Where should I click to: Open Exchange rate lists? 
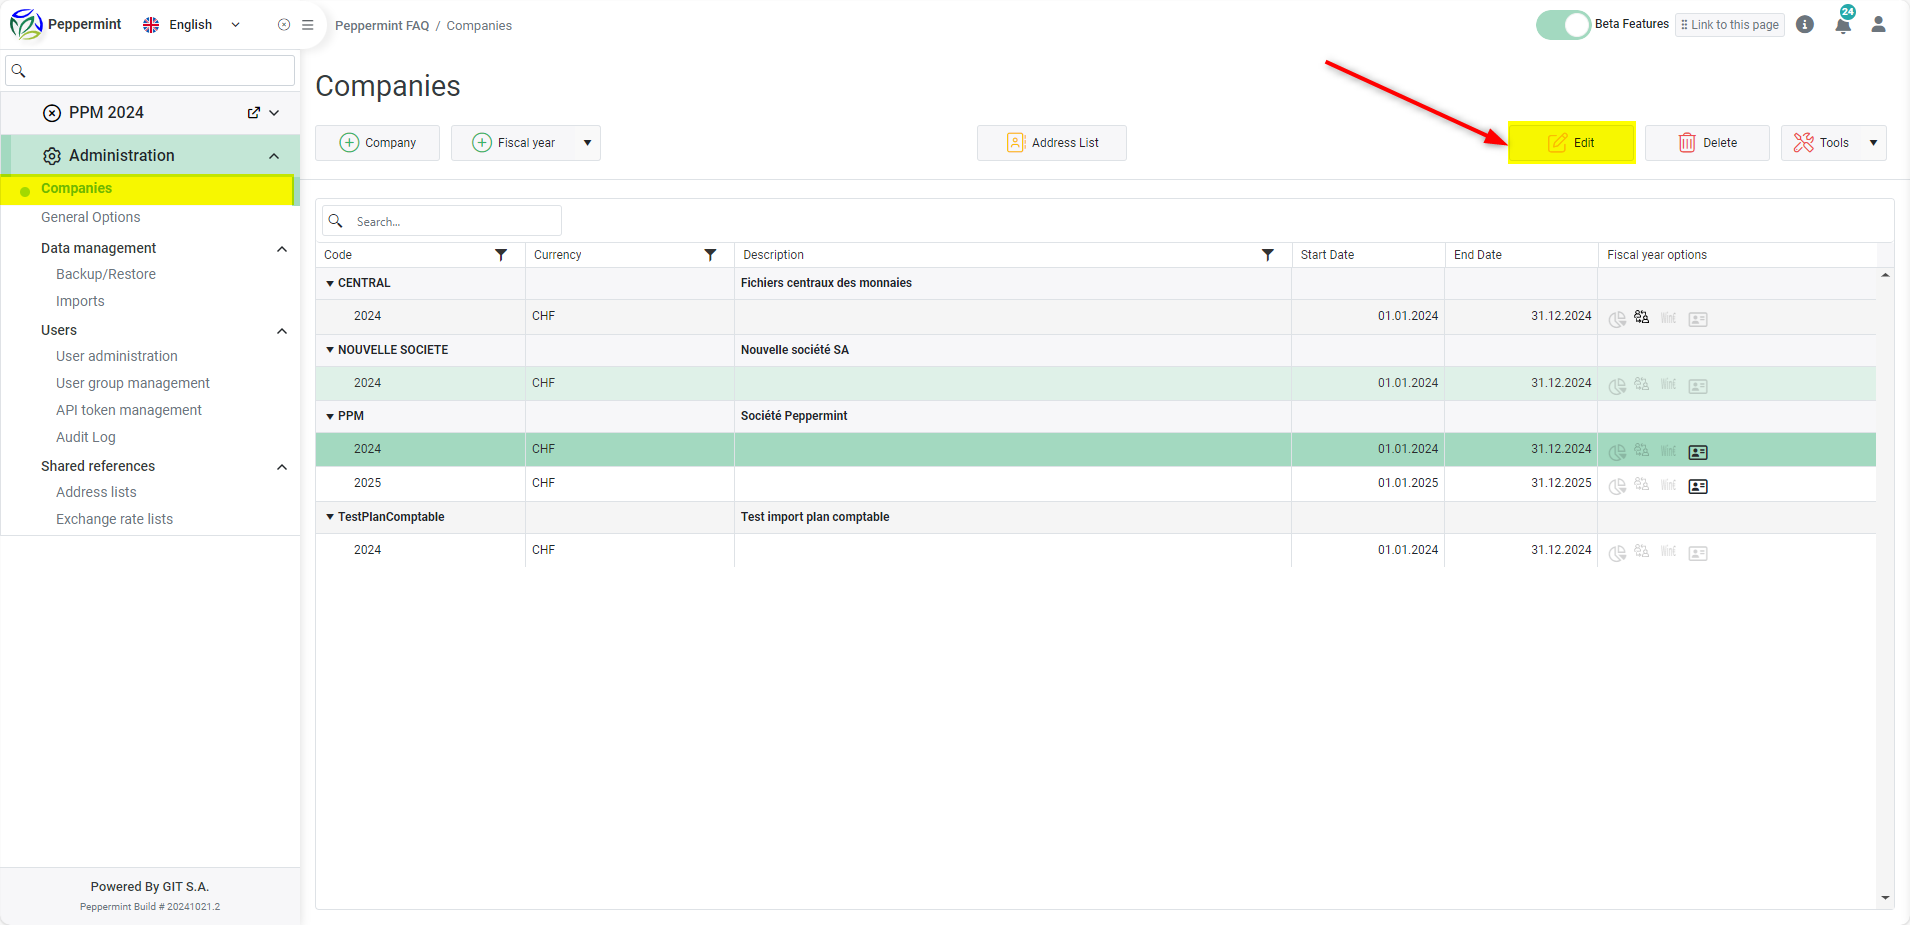(x=114, y=519)
